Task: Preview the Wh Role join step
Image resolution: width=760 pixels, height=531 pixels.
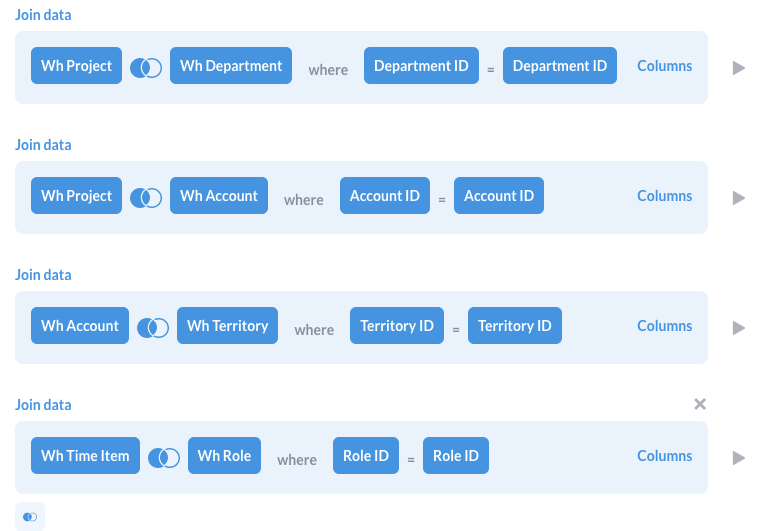Action: 738,458
